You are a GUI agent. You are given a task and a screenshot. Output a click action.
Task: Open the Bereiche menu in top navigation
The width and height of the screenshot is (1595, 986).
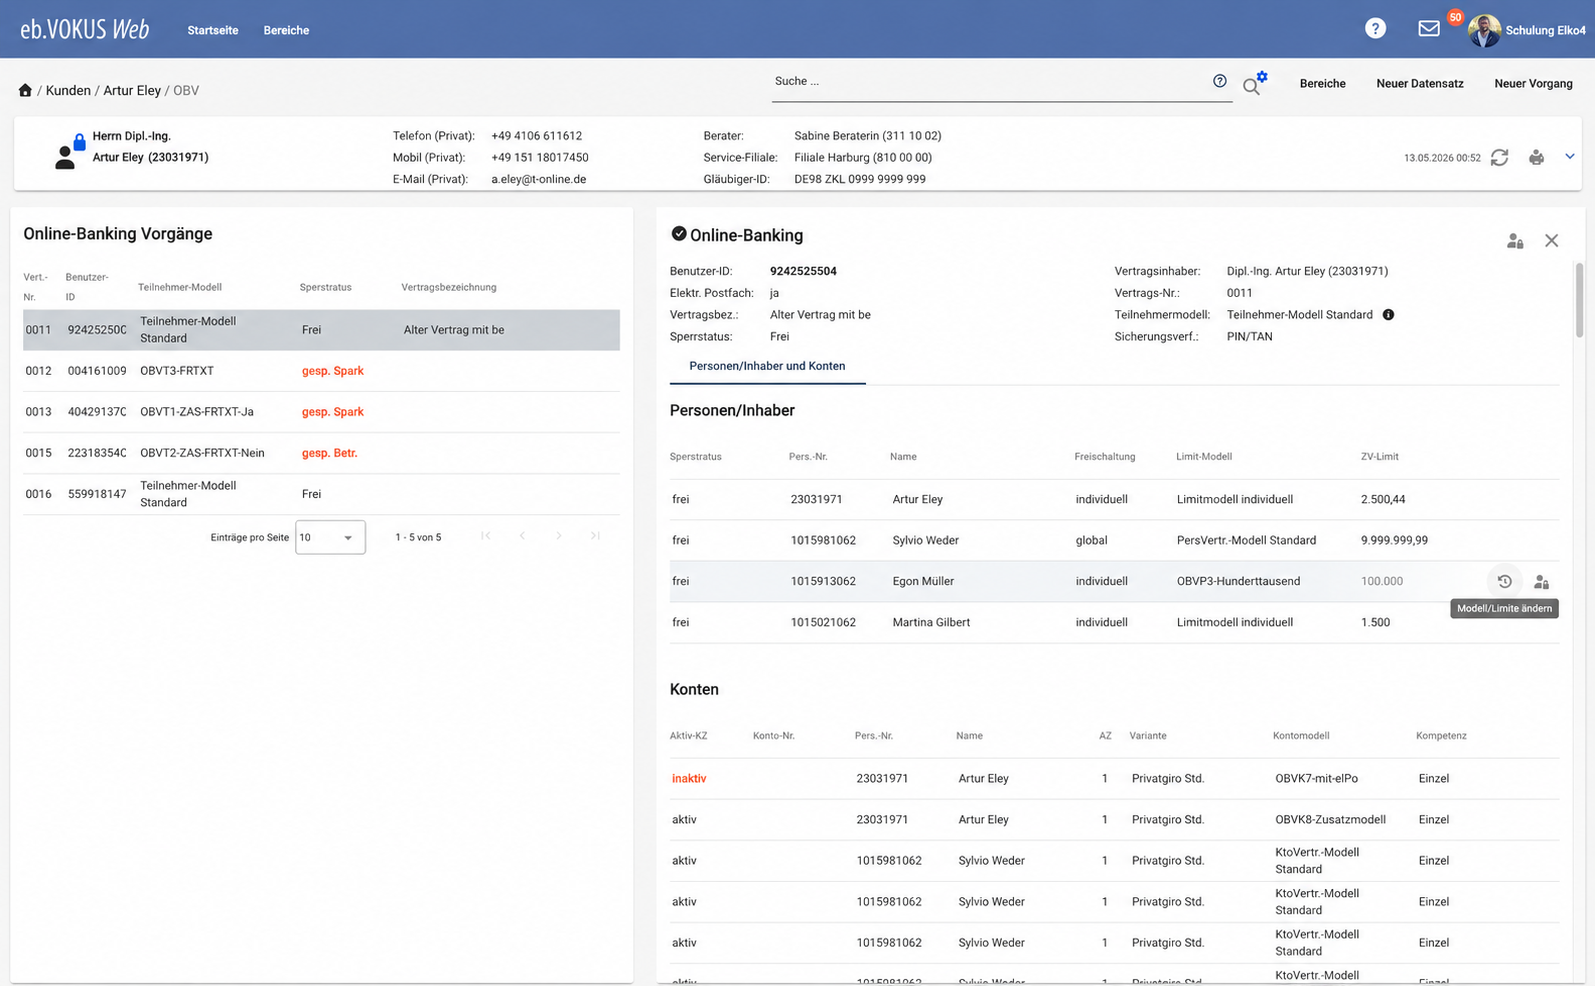coord(286,30)
